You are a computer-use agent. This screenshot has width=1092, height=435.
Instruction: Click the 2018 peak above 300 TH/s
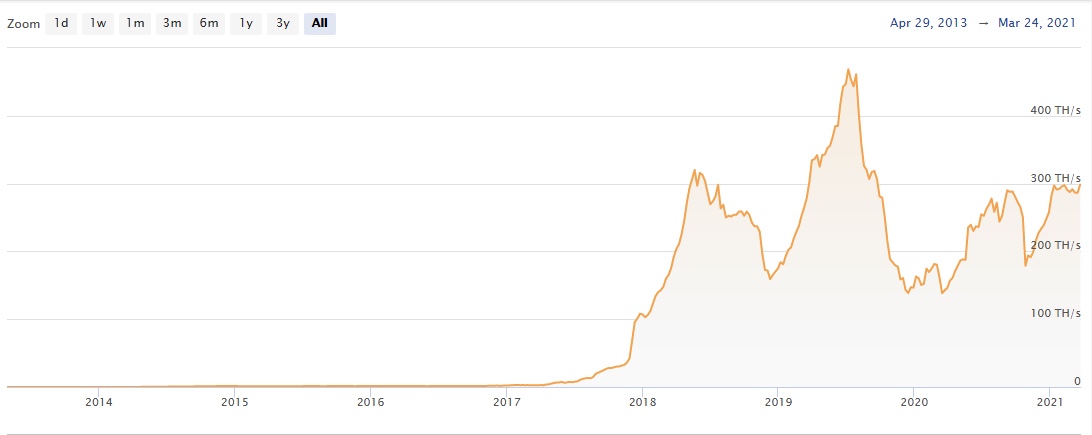point(696,171)
